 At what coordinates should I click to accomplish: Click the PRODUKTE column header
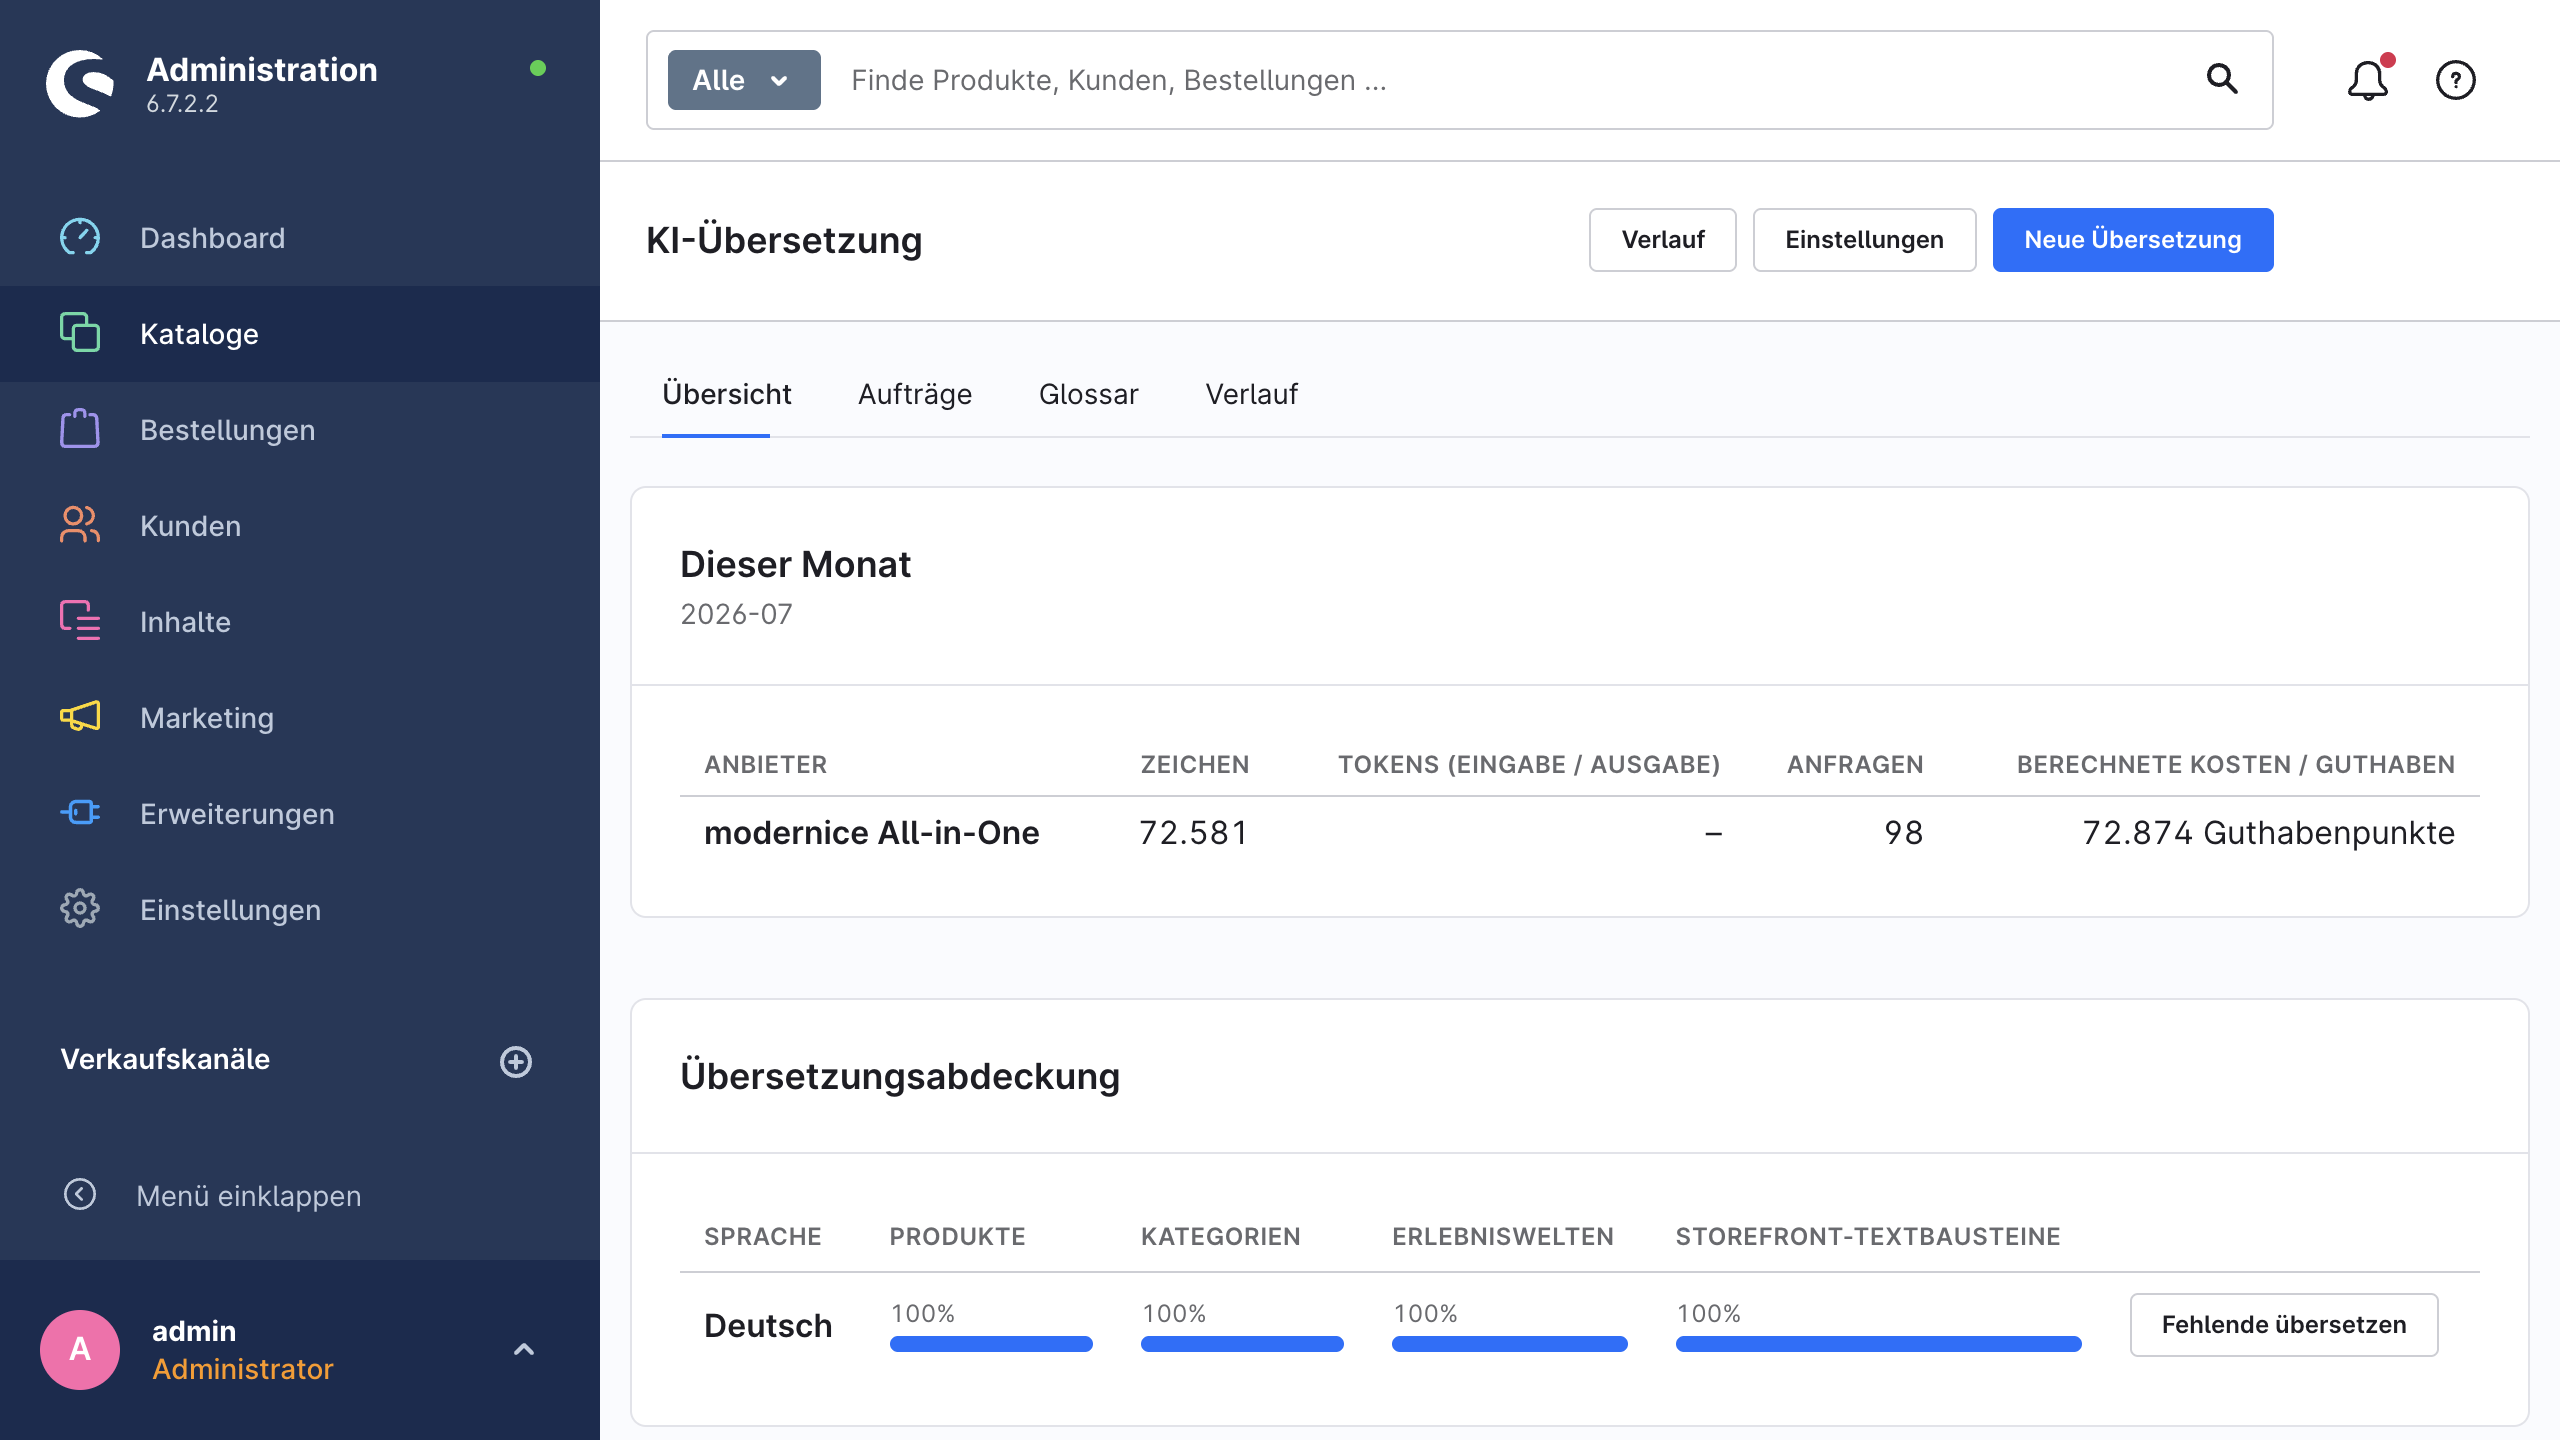point(957,1237)
